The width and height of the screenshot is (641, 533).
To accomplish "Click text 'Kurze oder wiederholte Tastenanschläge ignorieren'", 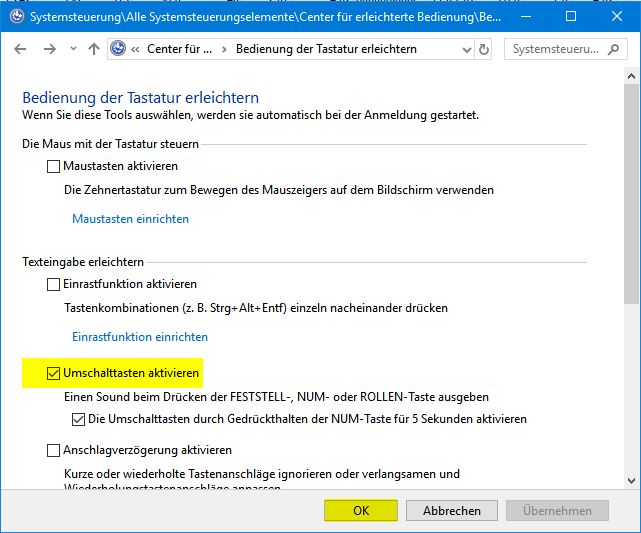I will (198, 474).
